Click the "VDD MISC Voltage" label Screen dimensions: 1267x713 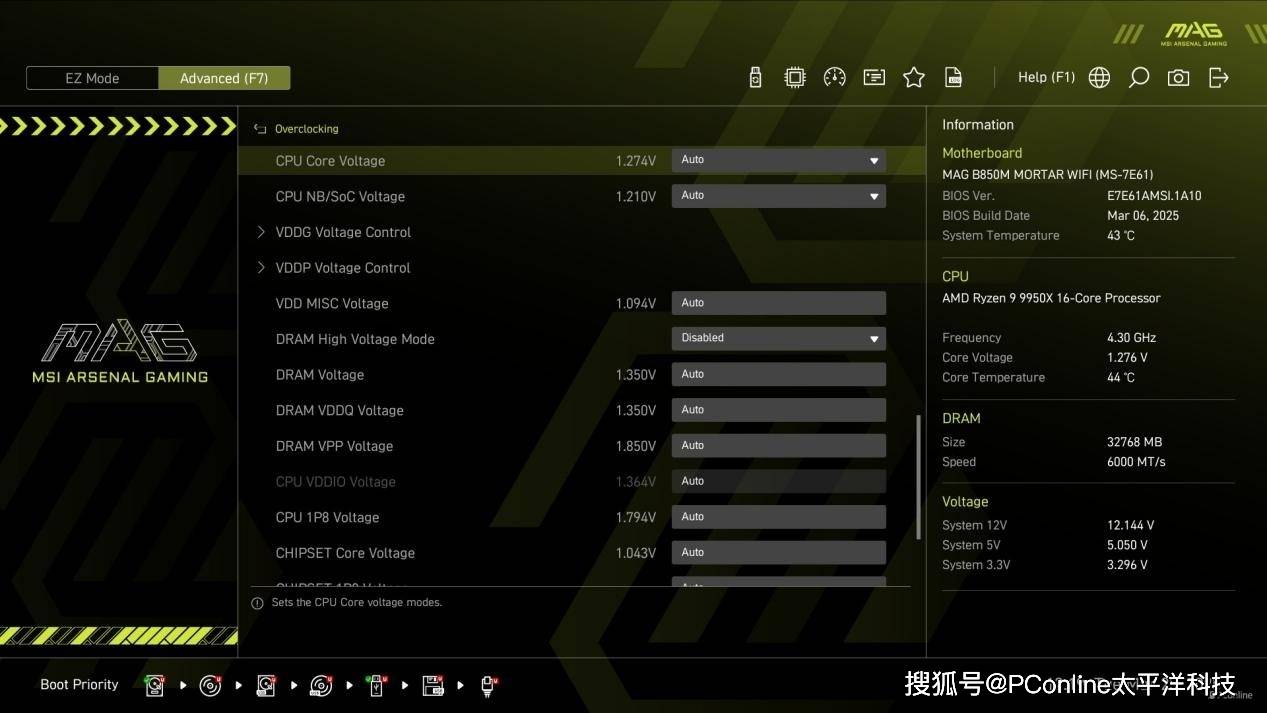pos(332,304)
